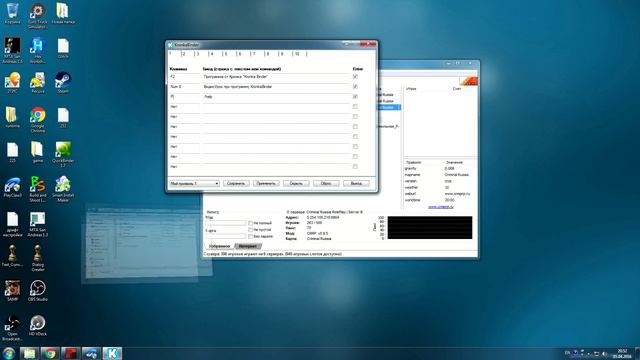Launch Dialog Creator desktop shortcut
Viewport: 640px width, 360px height.
pos(38,258)
